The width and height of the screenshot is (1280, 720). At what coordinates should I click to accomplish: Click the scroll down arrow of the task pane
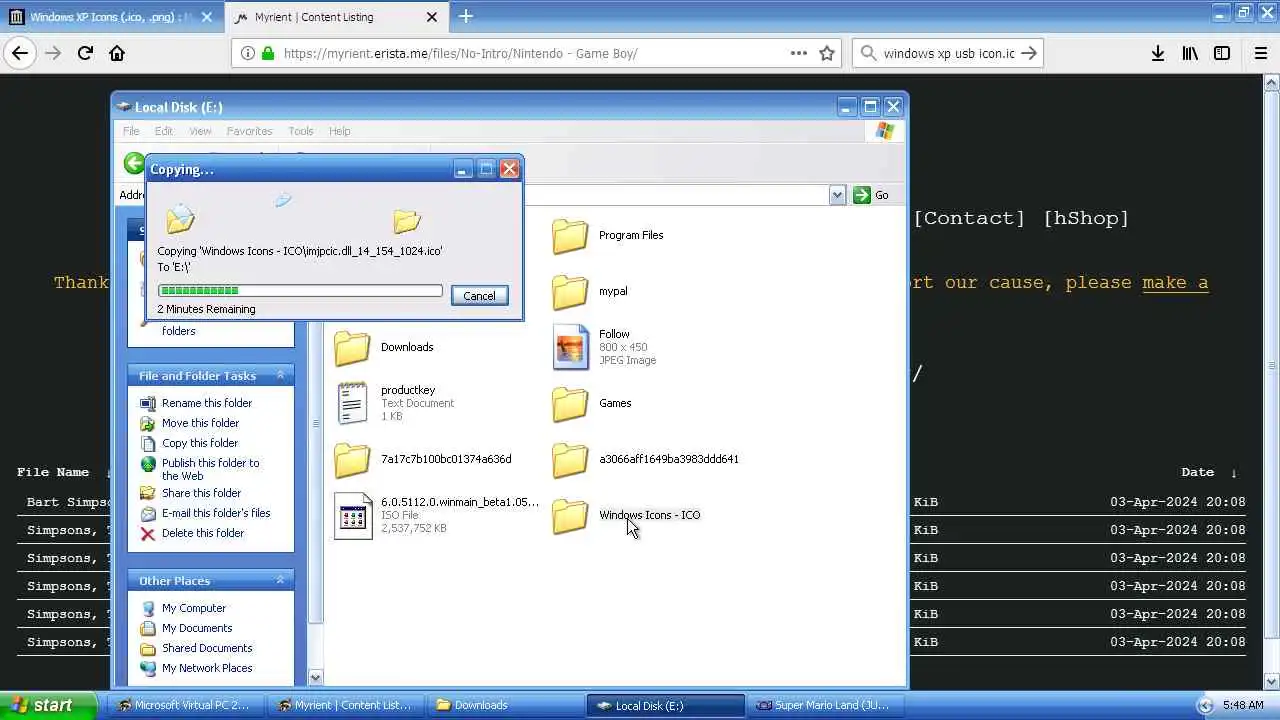click(317, 678)
